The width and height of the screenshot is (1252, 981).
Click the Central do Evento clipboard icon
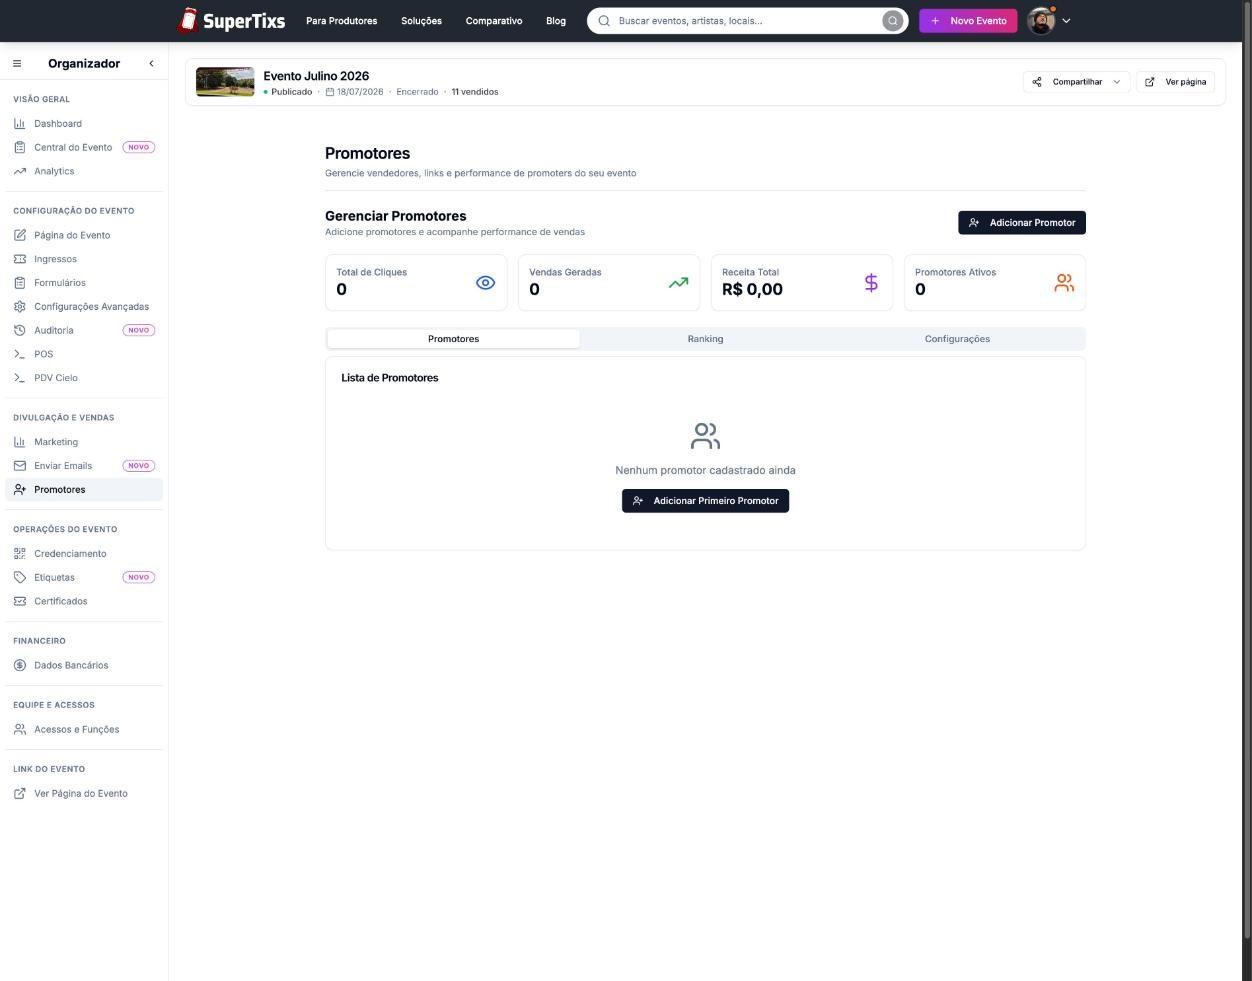[x=20, y=147]
